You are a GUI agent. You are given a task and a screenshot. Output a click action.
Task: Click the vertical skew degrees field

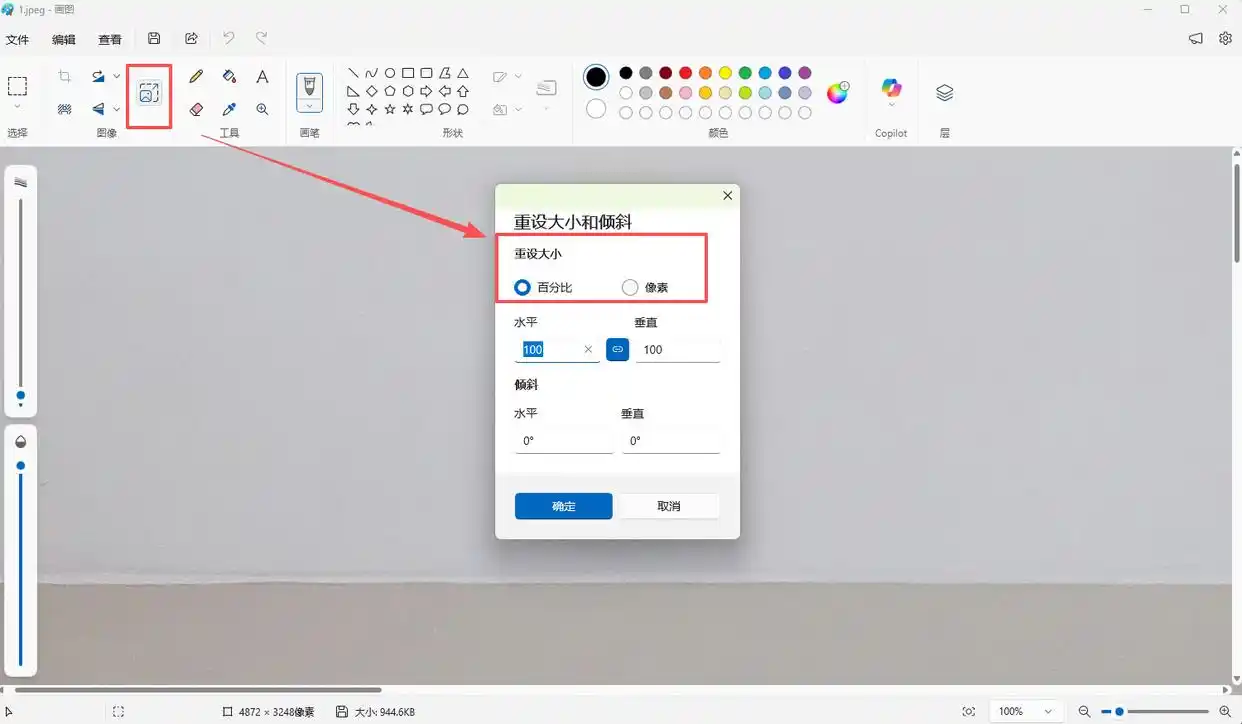tap(671, 440)
